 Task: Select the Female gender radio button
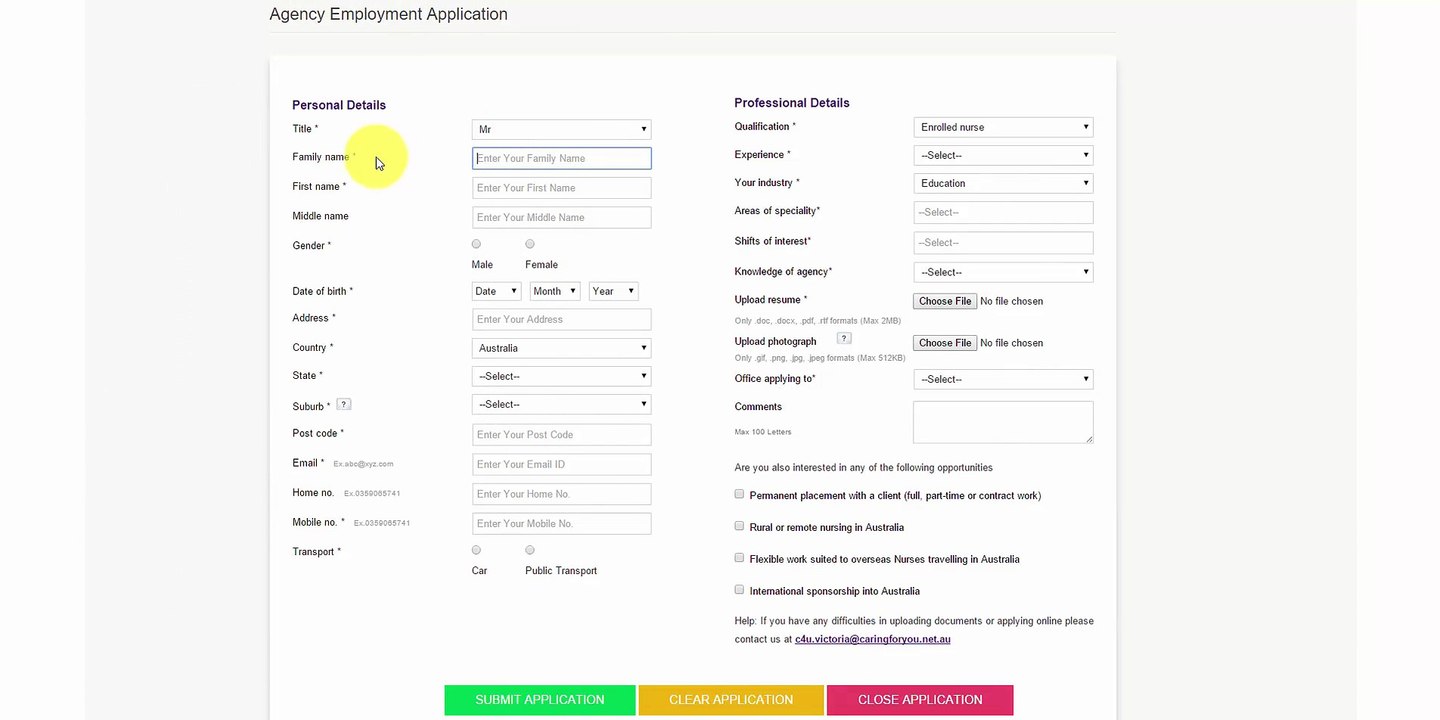click(530, 244)
